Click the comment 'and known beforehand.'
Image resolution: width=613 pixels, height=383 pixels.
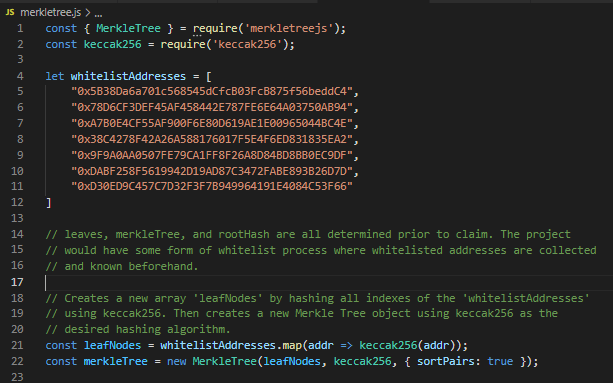[x=122, y=267]
